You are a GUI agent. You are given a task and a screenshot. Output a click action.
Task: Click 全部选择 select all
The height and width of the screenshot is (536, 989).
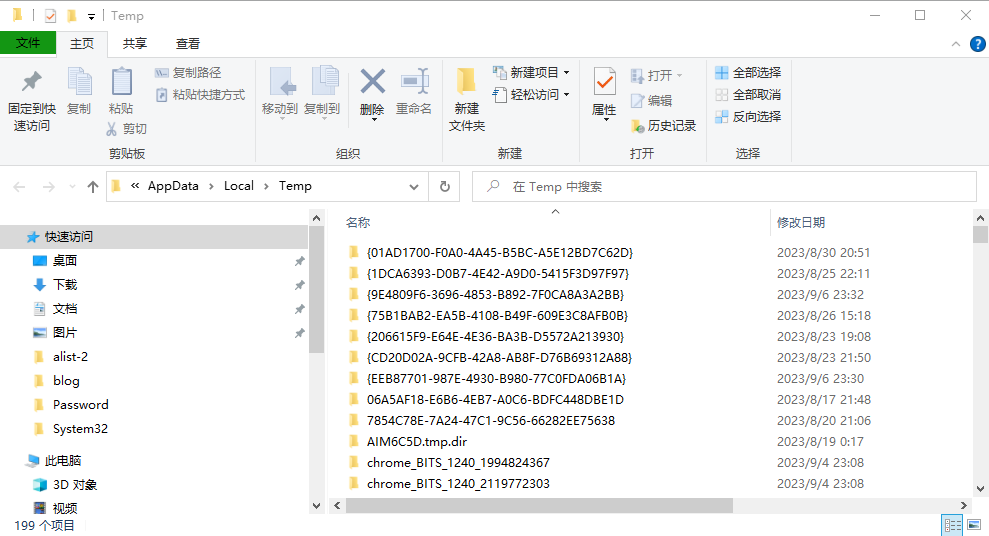click(x=748, y=73)
